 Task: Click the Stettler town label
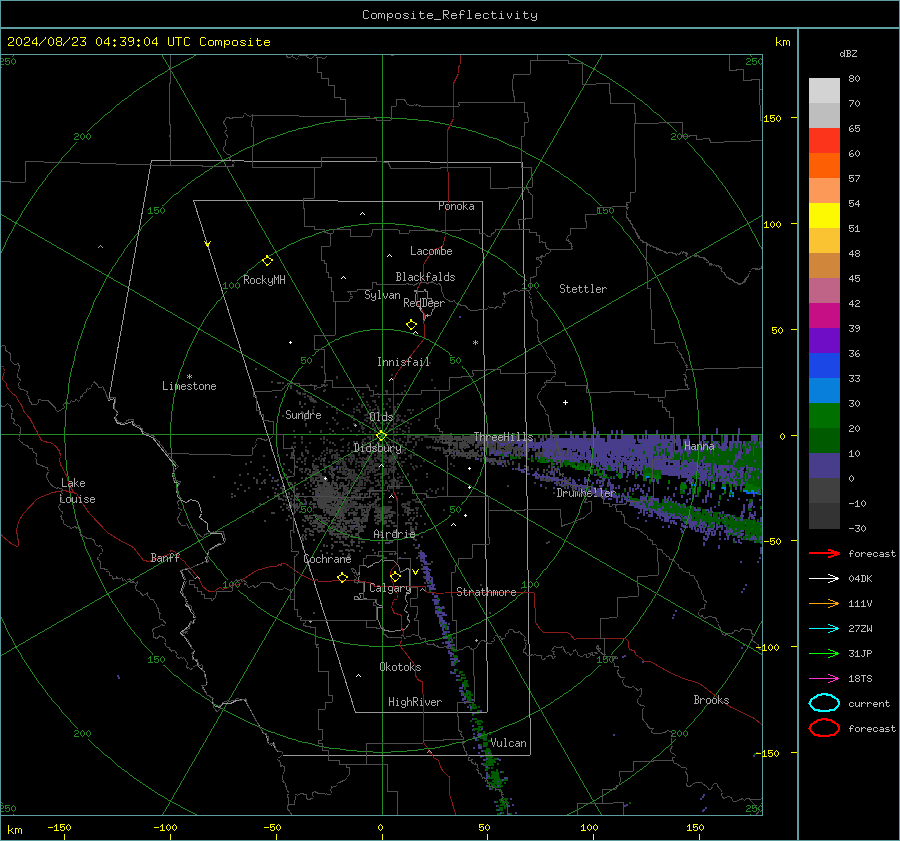[x=583, y=289]
